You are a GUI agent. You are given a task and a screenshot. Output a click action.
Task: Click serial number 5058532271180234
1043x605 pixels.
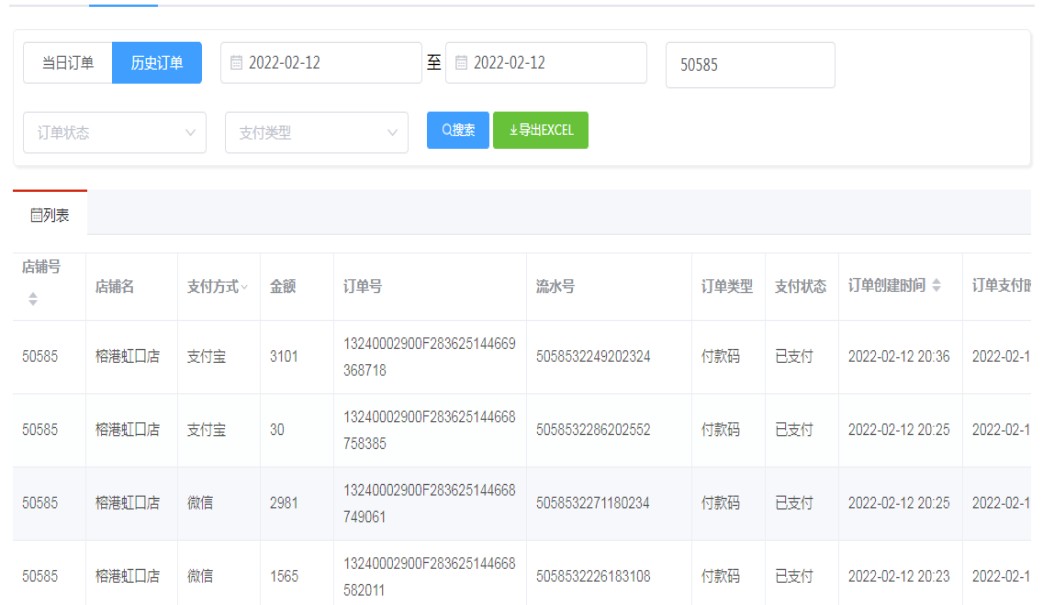click(593, 504)
